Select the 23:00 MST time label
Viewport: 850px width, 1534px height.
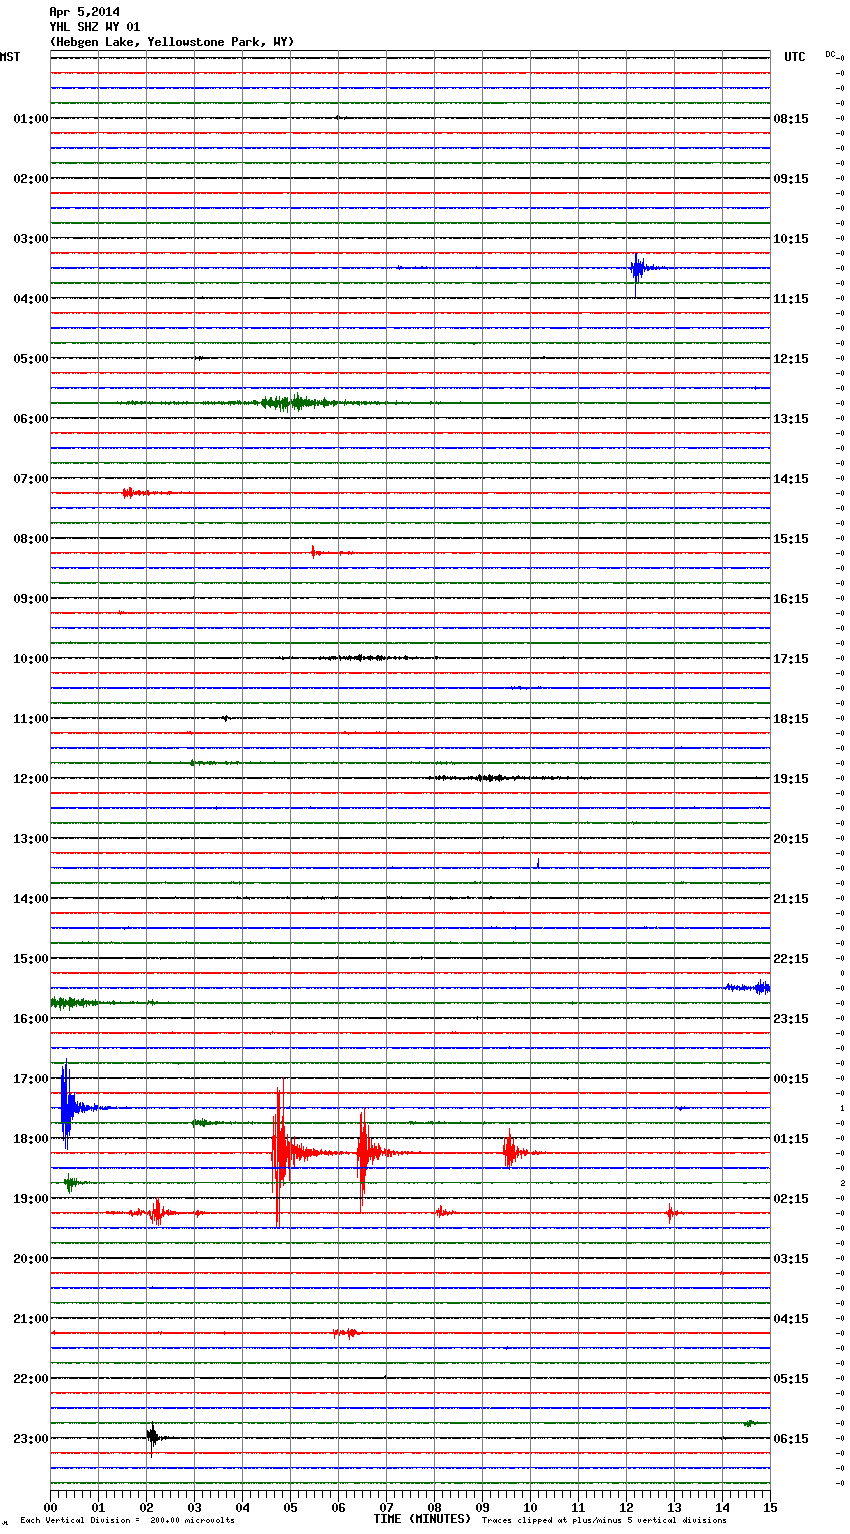(31, 1439)
